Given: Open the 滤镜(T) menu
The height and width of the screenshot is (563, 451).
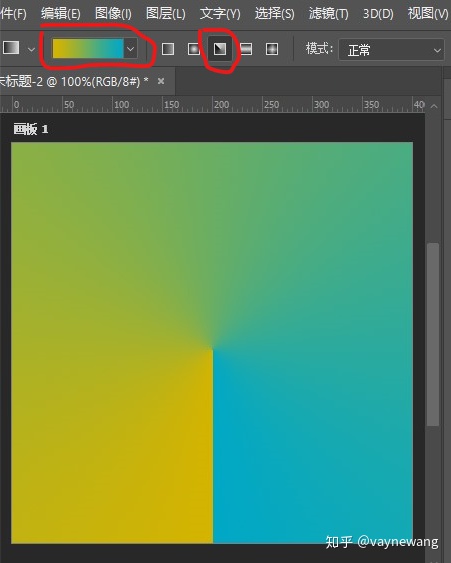Looking at the screenshot, I should 328,14.
